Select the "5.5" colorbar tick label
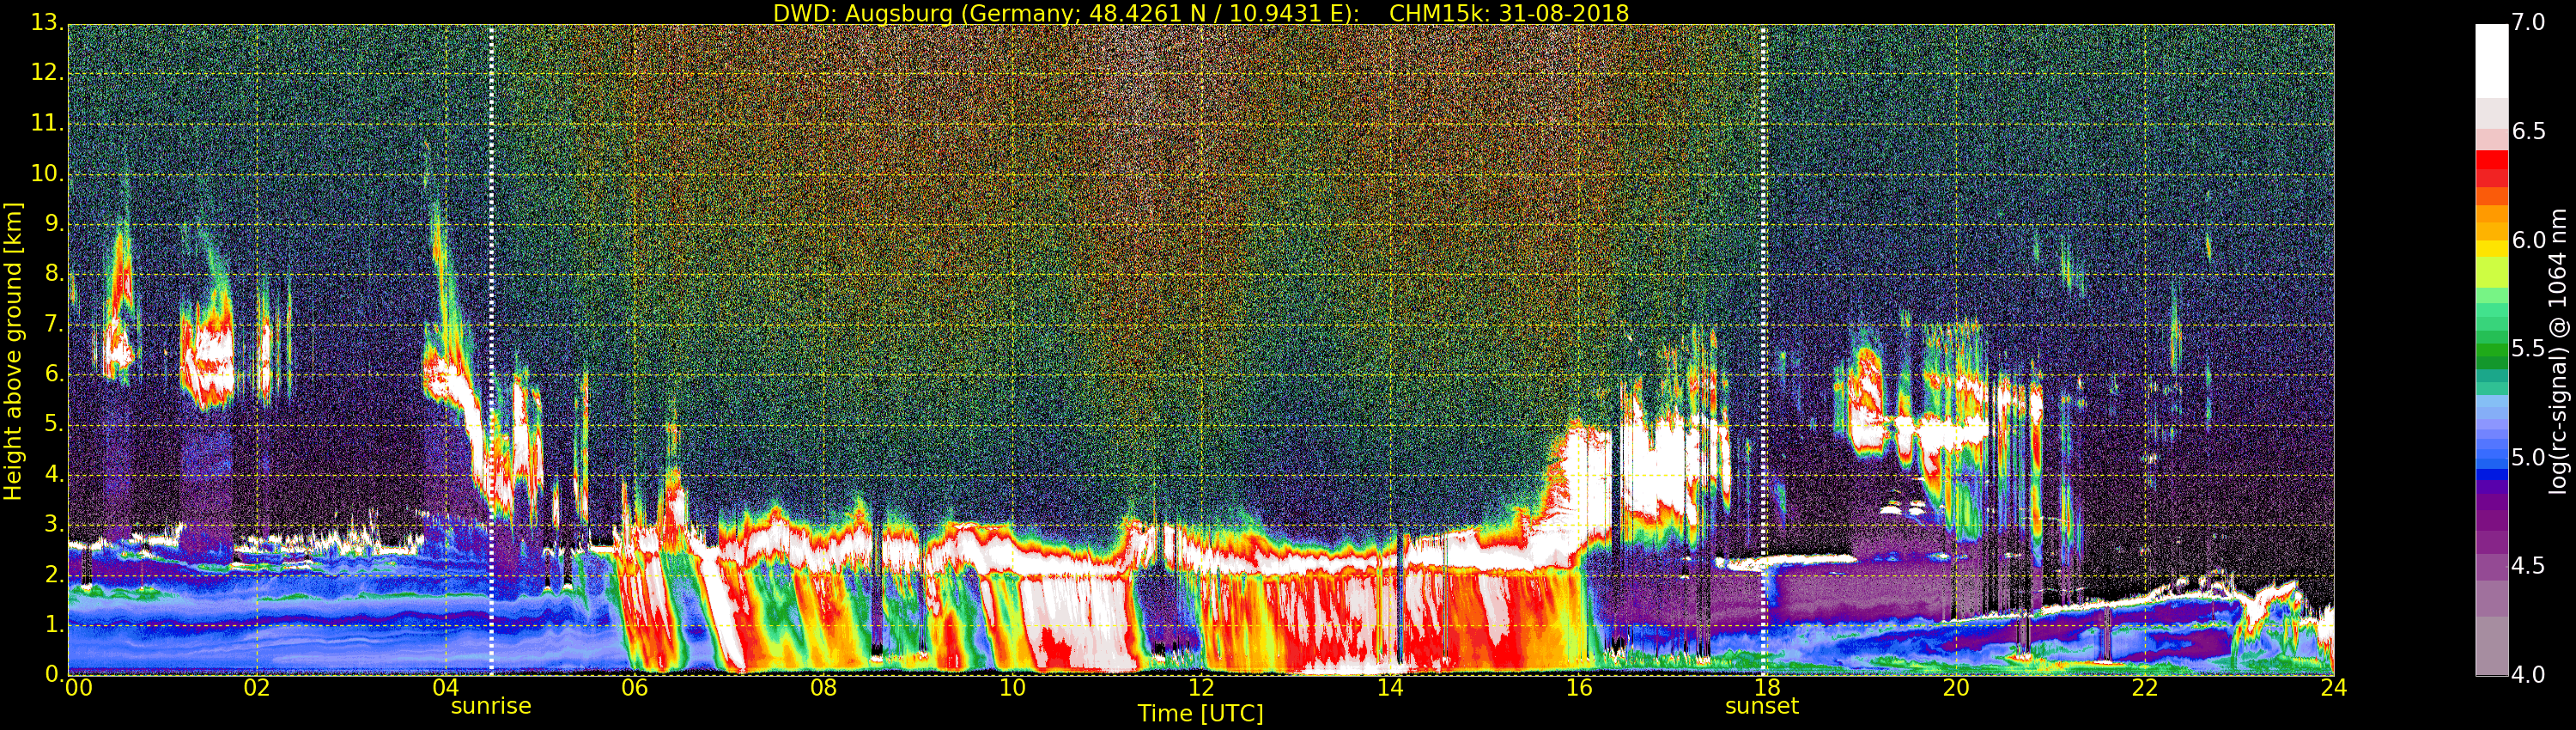Screen dimensions: 2576x730 coord(2529,349)
